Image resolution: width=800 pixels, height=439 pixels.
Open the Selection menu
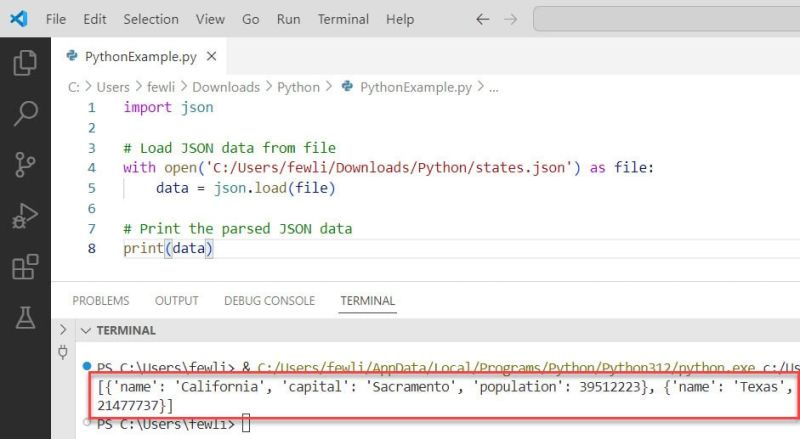[x=151, y=19]
